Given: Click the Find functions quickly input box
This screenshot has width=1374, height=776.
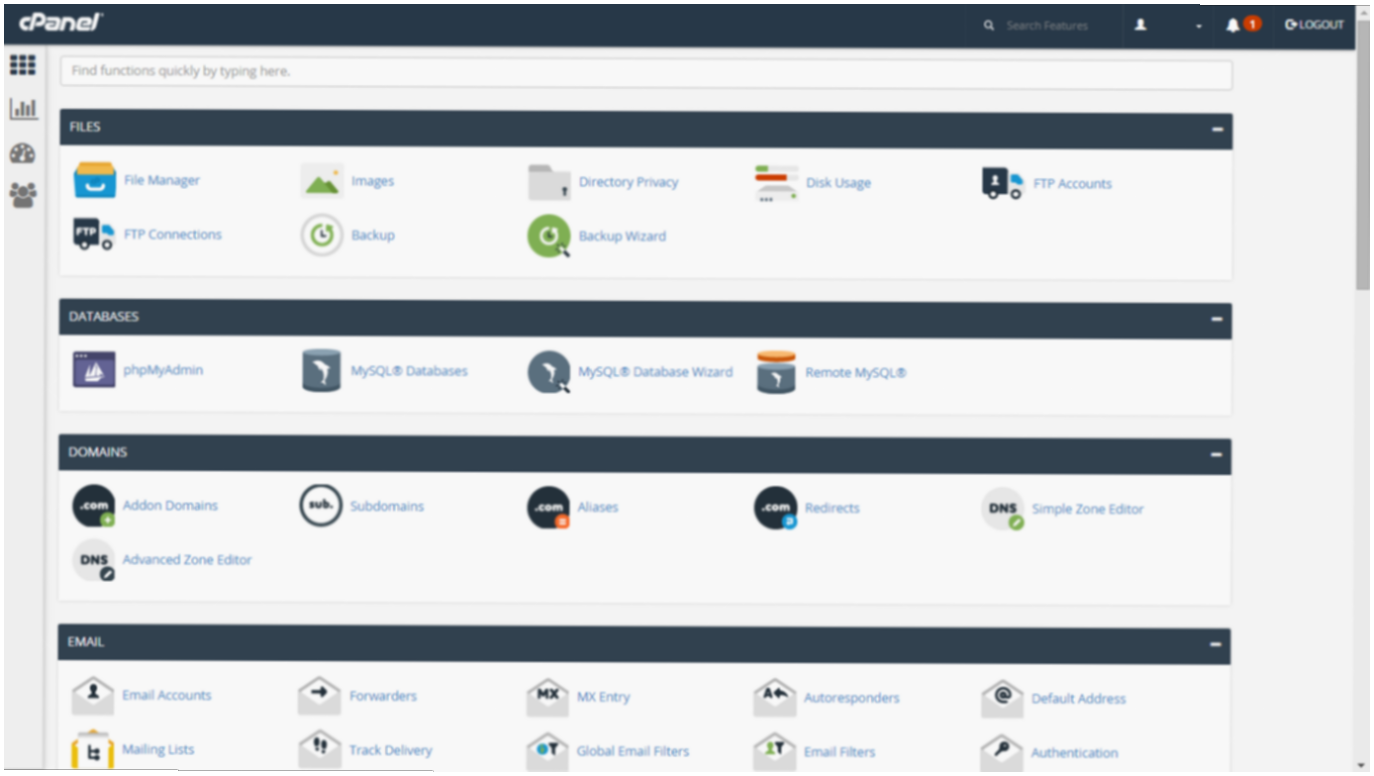Looking at the screenshot, I should (x=646, y=72).
